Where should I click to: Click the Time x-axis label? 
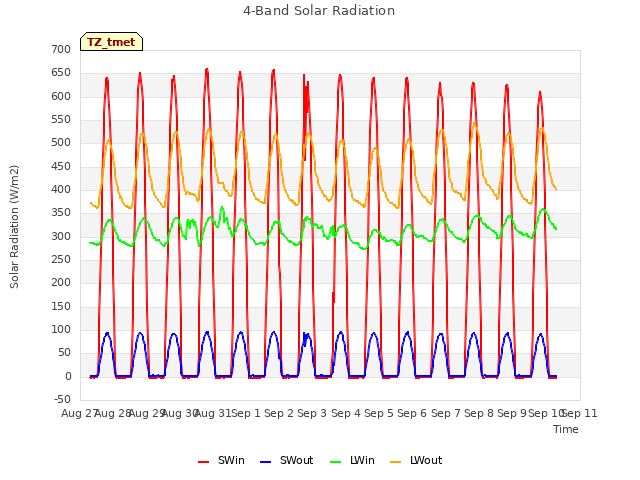coord(566,429)
